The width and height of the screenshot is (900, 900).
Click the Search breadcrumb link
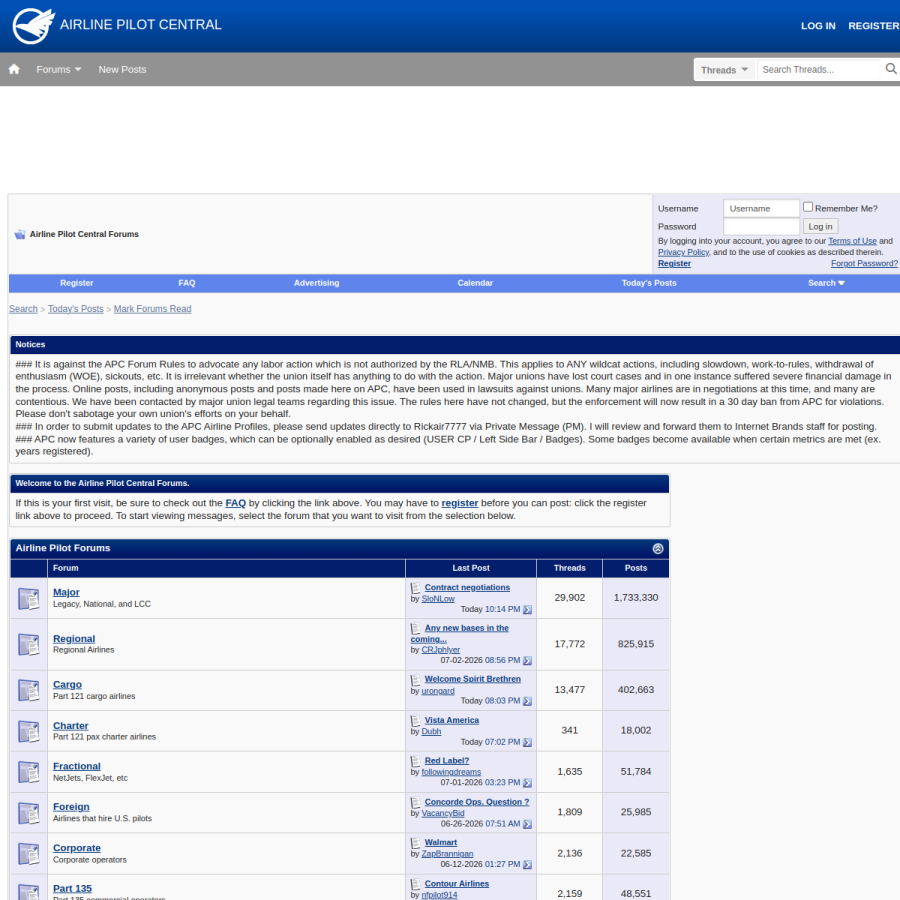coord(23,309)
